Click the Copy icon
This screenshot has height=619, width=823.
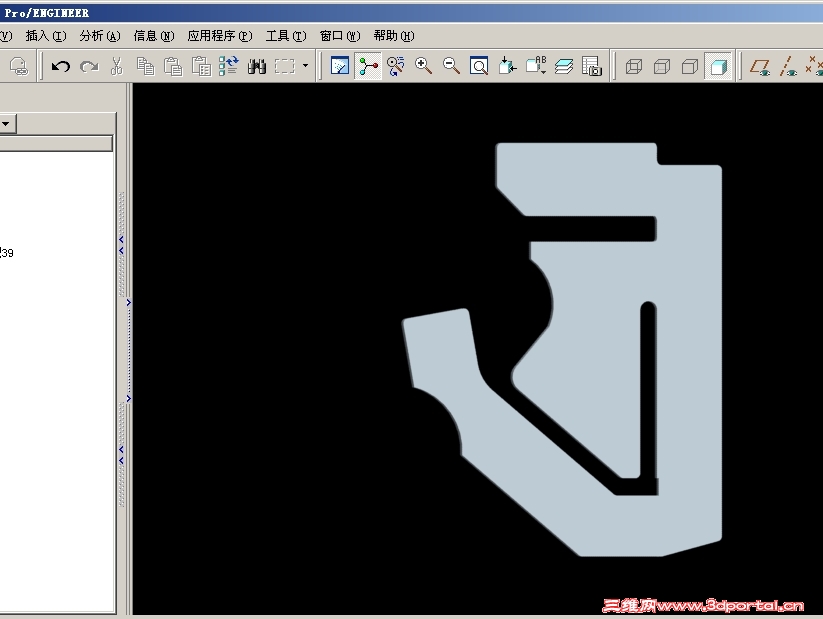pyautogui.click(x=145, y=66)
